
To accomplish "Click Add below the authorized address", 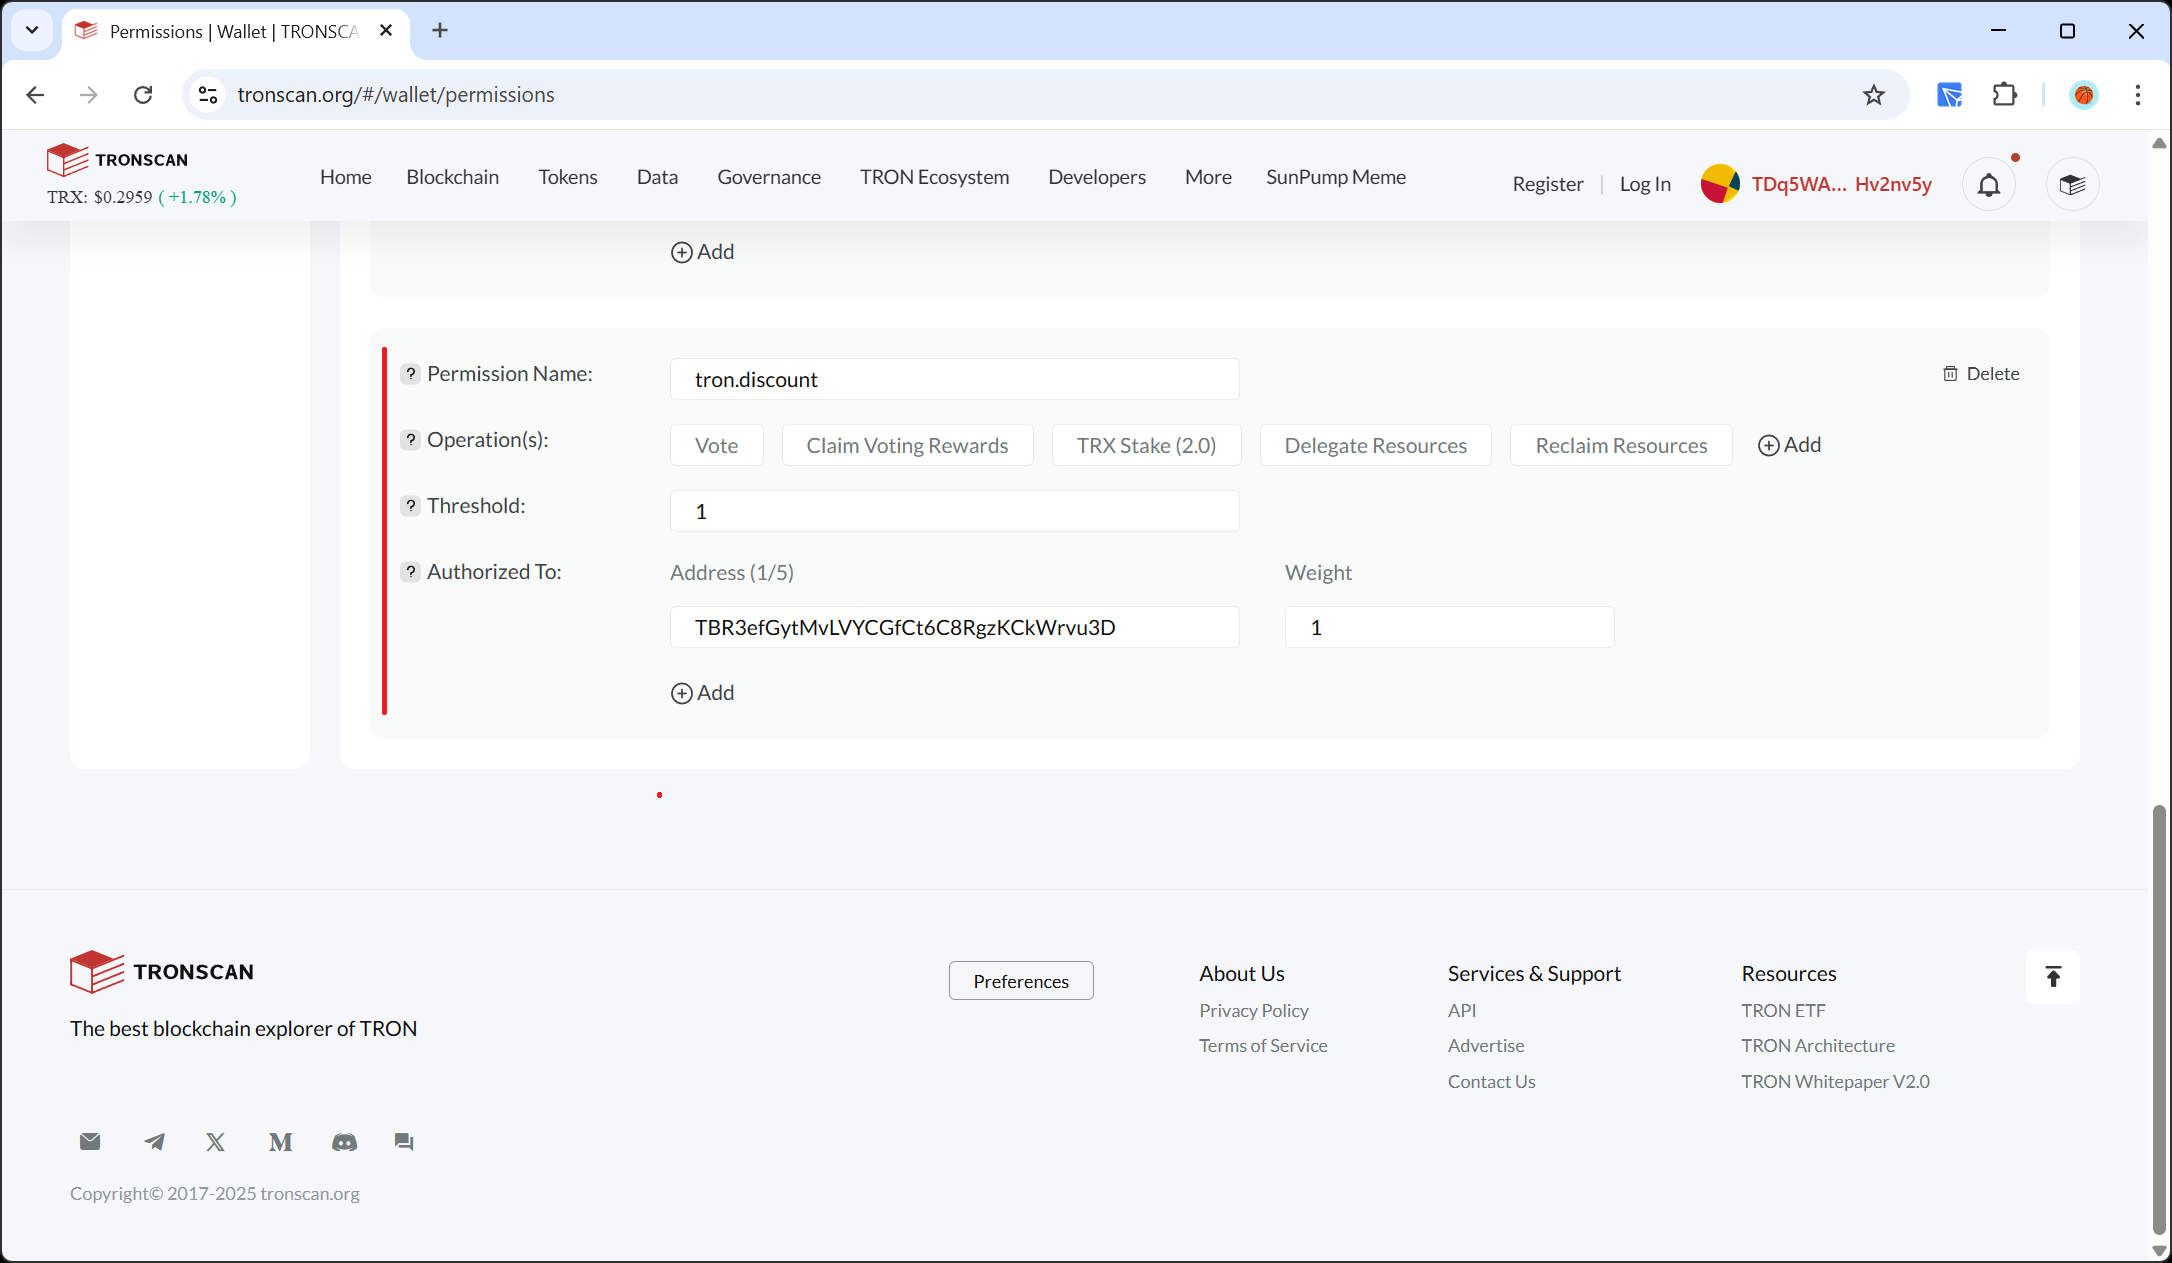I will click(x=703, y=693).
